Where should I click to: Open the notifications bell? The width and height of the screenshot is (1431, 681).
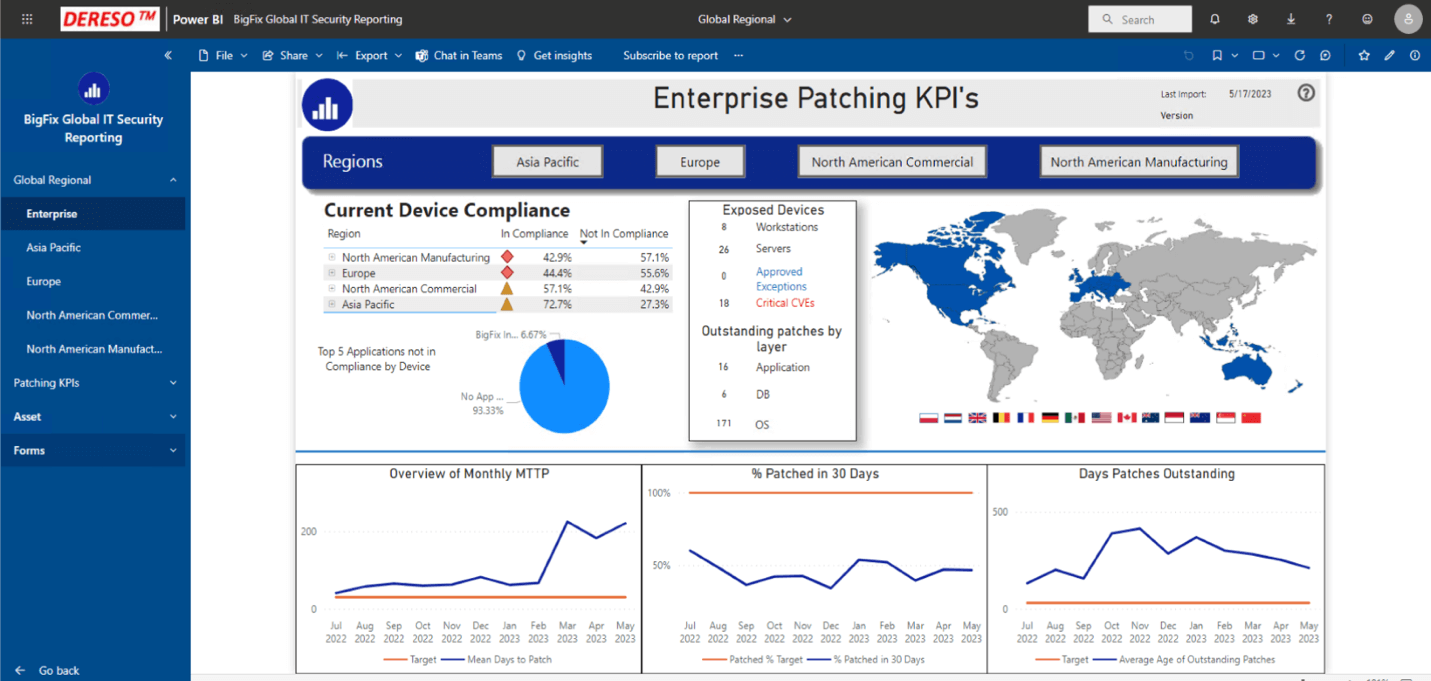click(x=1215, y=19)
